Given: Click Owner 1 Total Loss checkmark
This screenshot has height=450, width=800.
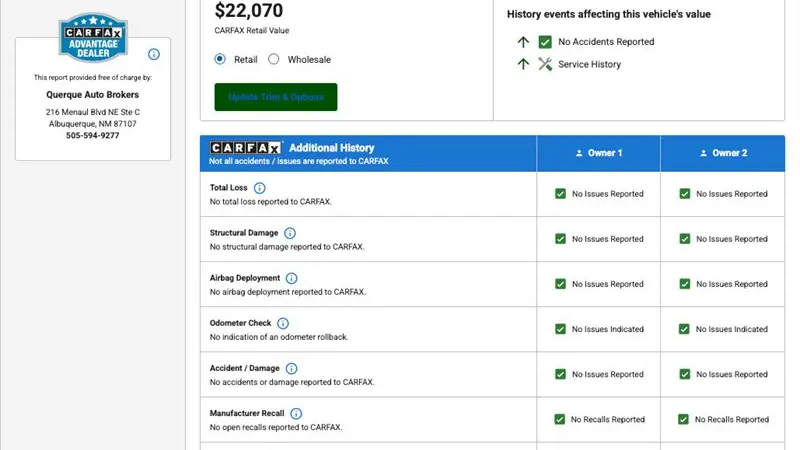Looking at the screenshot, I should (560, 194).
